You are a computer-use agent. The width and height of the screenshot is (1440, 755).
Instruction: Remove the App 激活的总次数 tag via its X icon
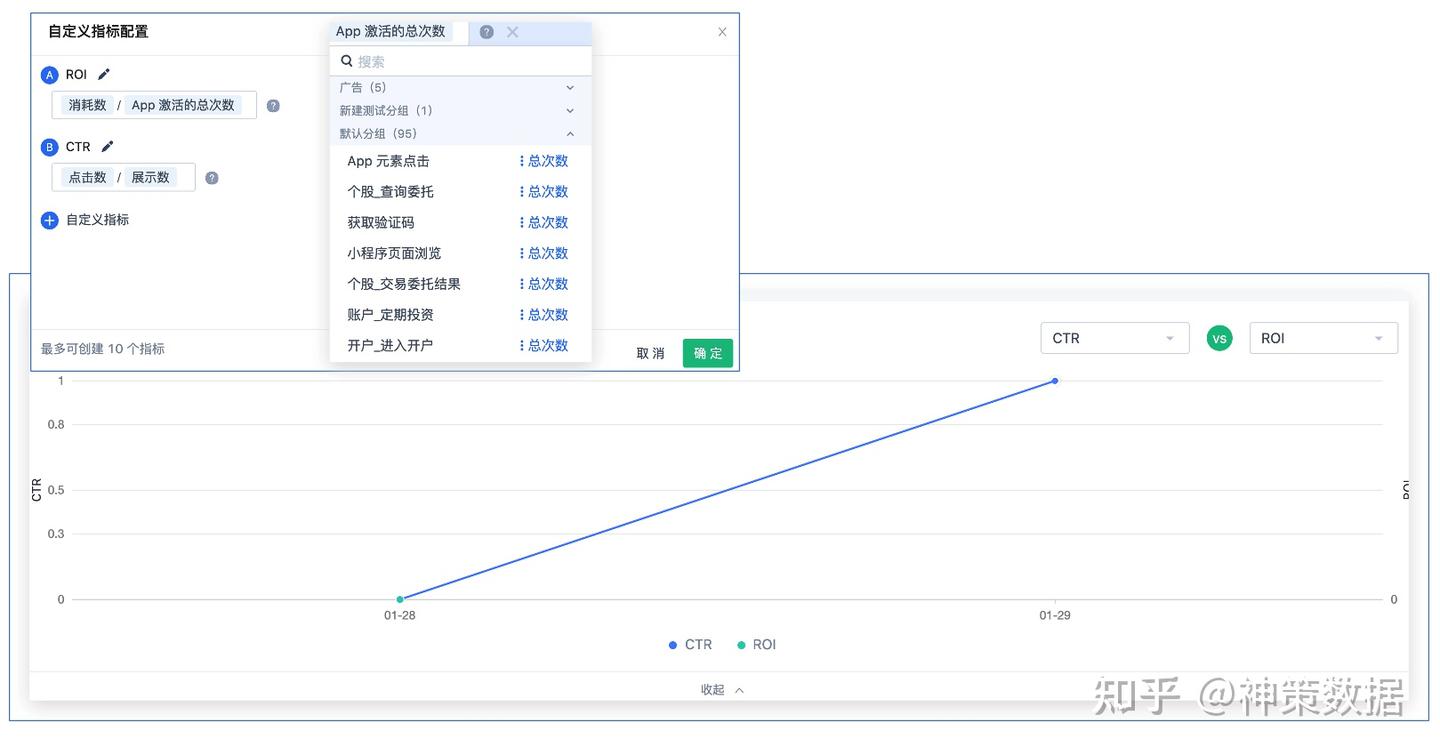[512, 32]
